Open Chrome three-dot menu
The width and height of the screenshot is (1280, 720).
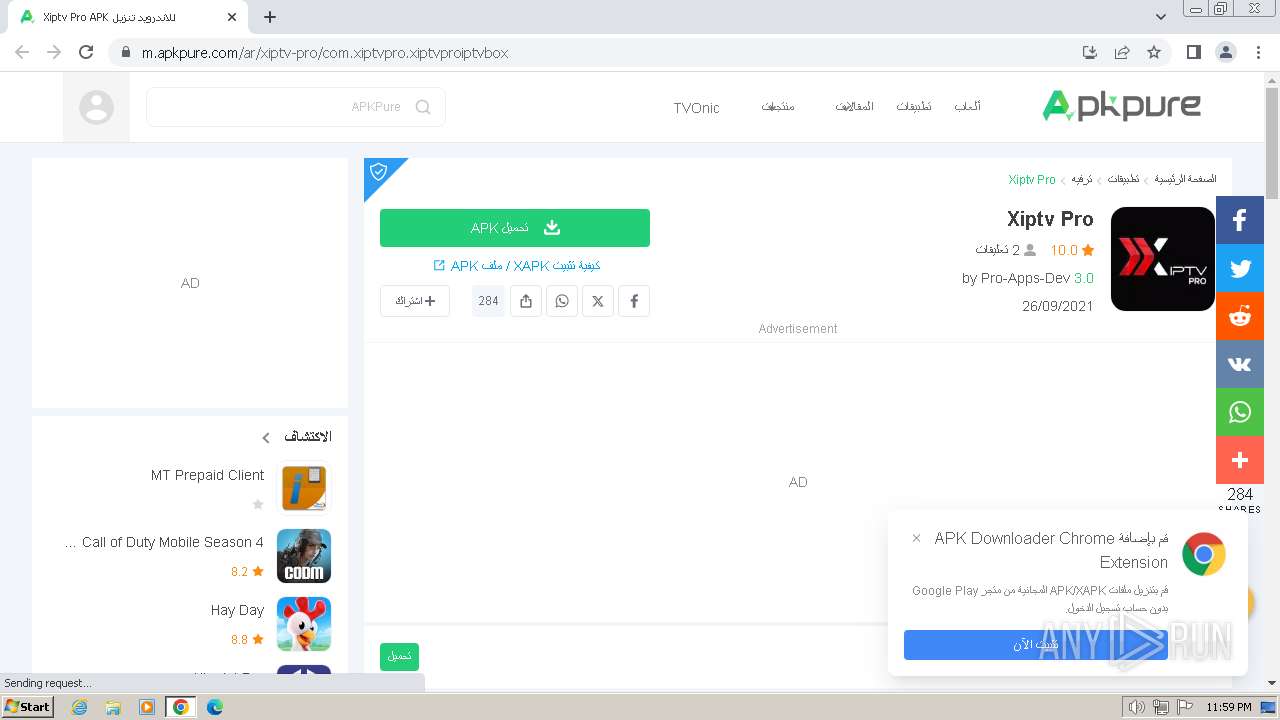click(x=1256, y=52)
